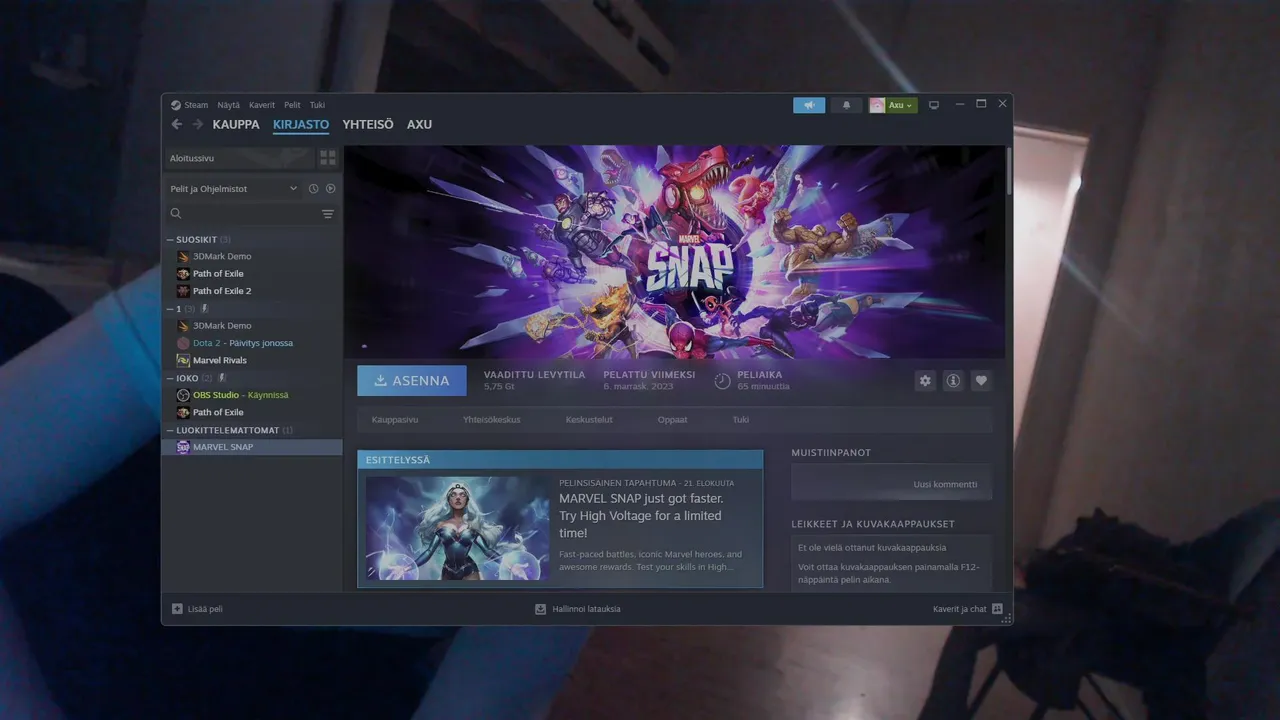Sort library by recent activity clock icon
Viewport: 1280px width, 720px height.
(313, 188)
